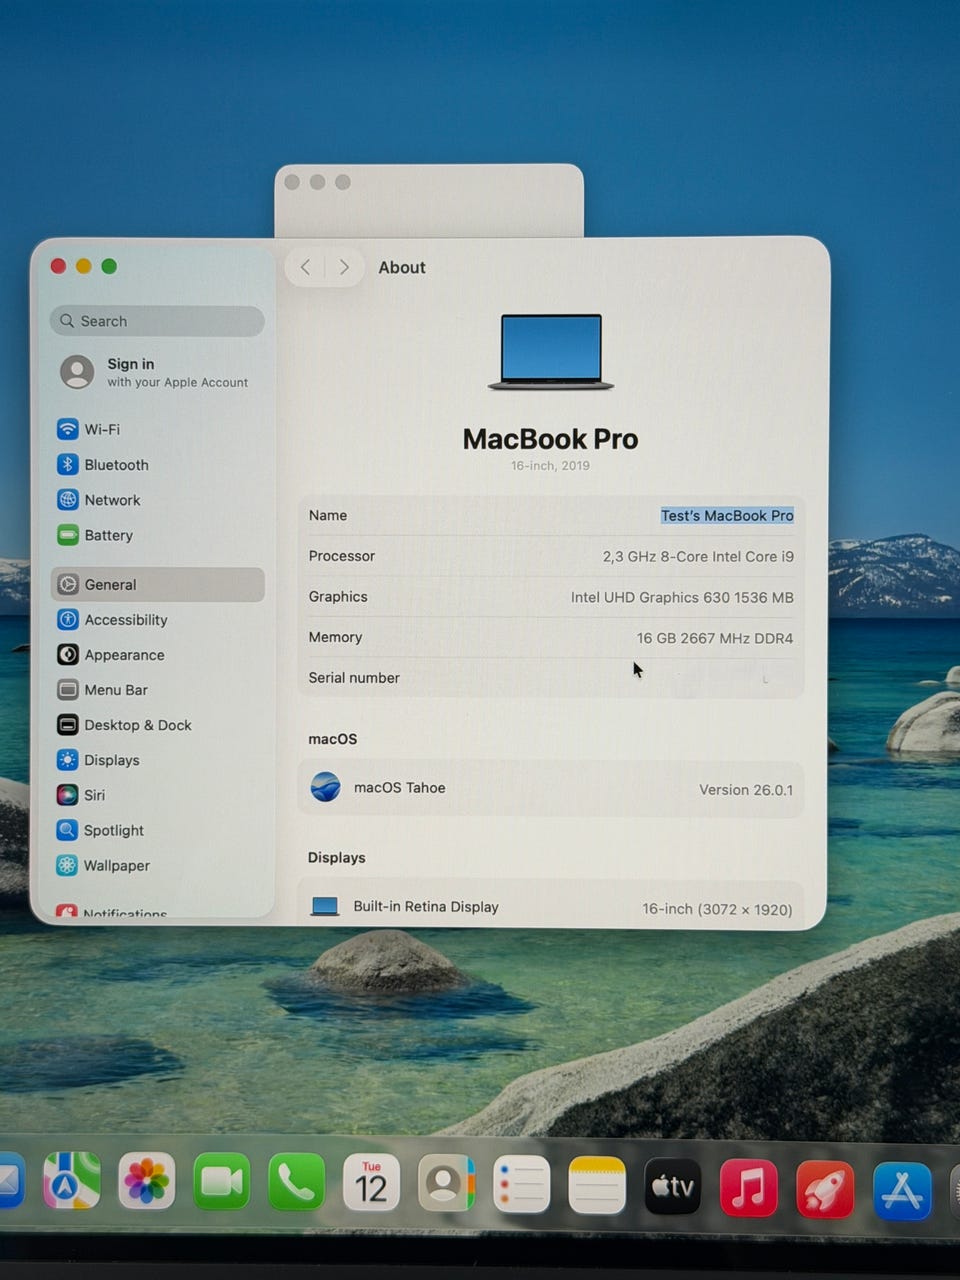Go forward using the right chevron
960x1280 pixels.
[344, 267]
